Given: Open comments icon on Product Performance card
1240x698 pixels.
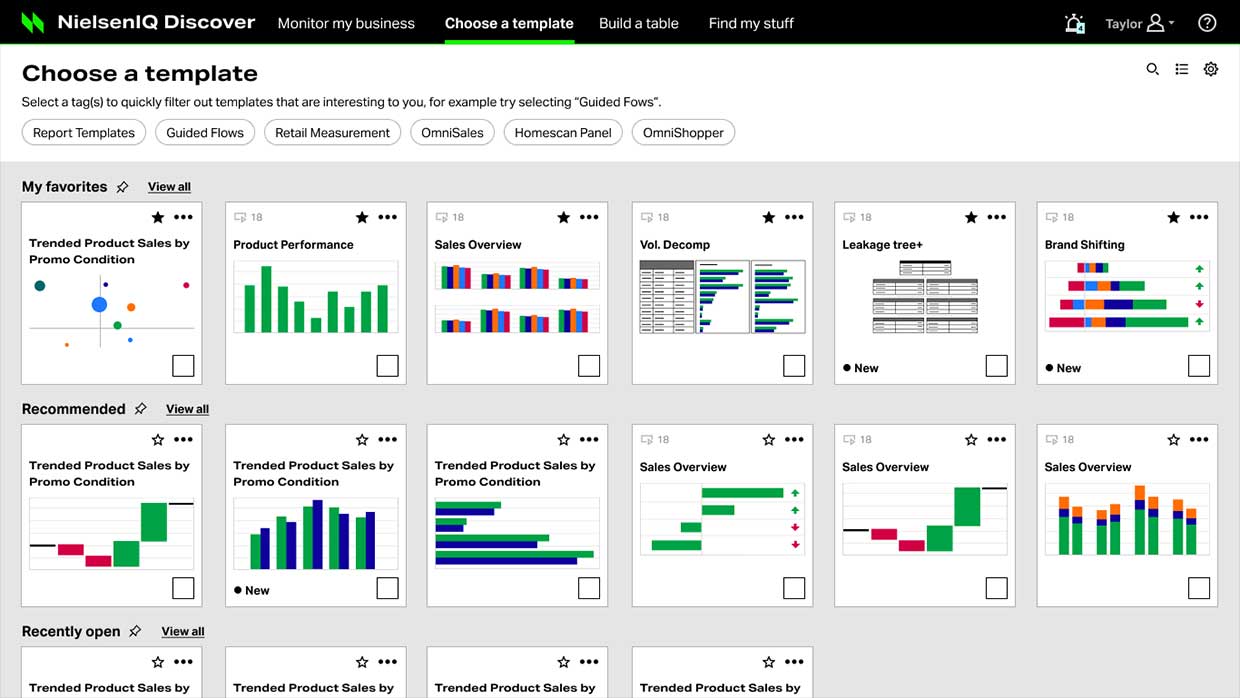Looking at the screenshot, I should 240,217.
